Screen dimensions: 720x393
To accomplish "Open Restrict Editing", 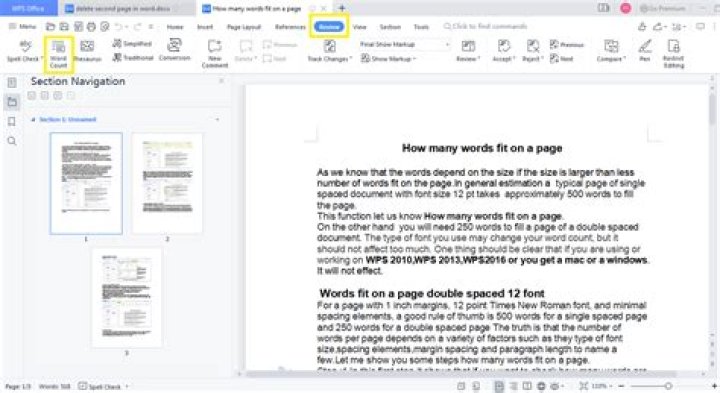I will [x=674, y=53].
